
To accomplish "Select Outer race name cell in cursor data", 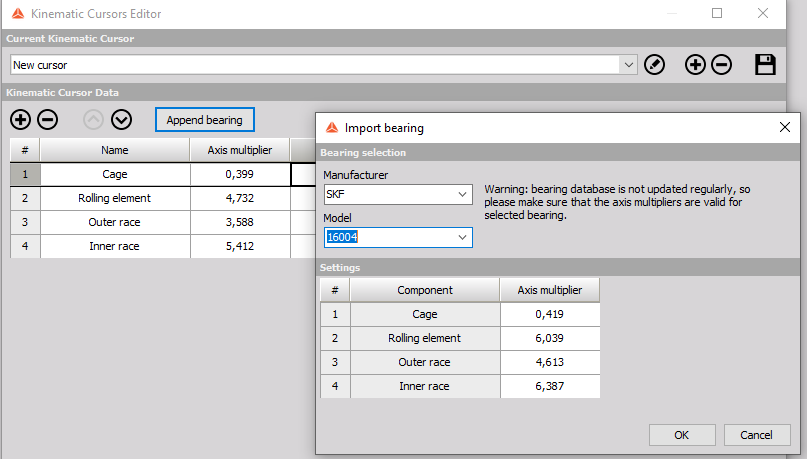I will 115,222.
